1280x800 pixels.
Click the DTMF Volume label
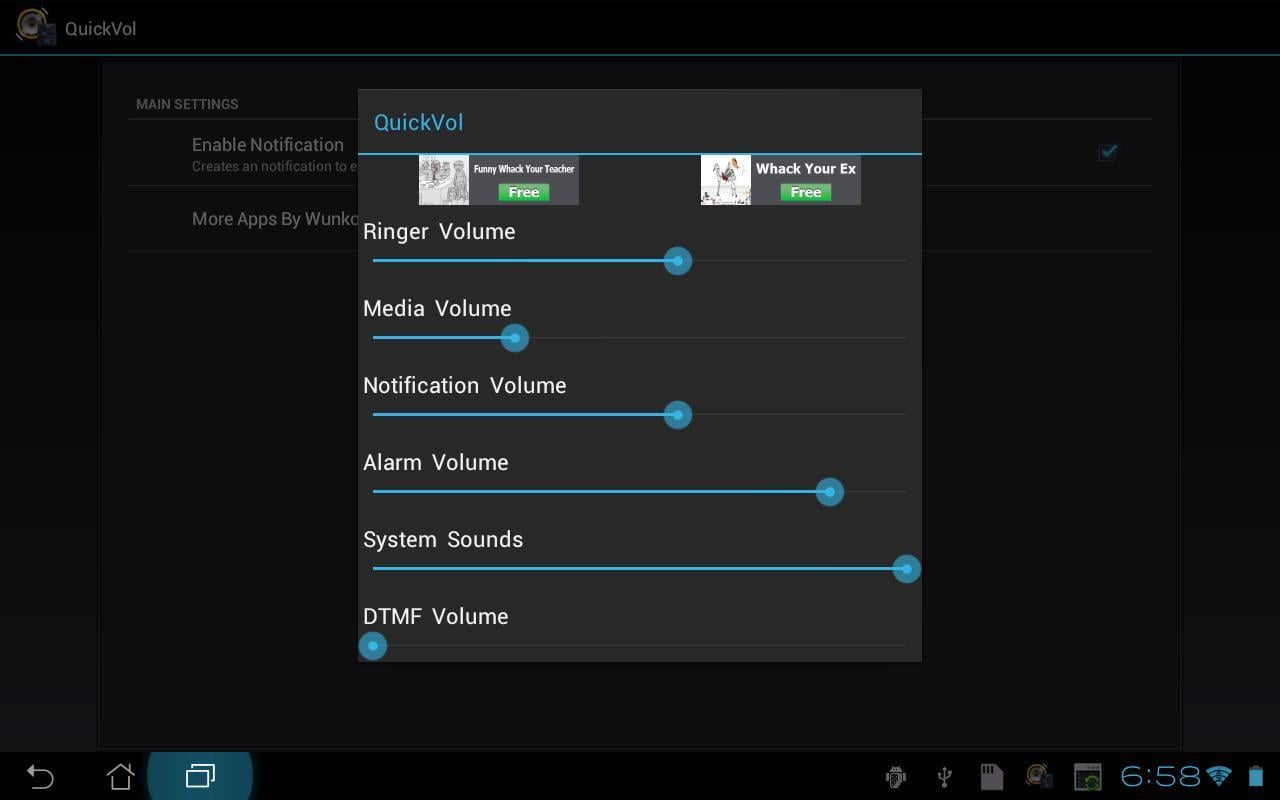point(436,616)
